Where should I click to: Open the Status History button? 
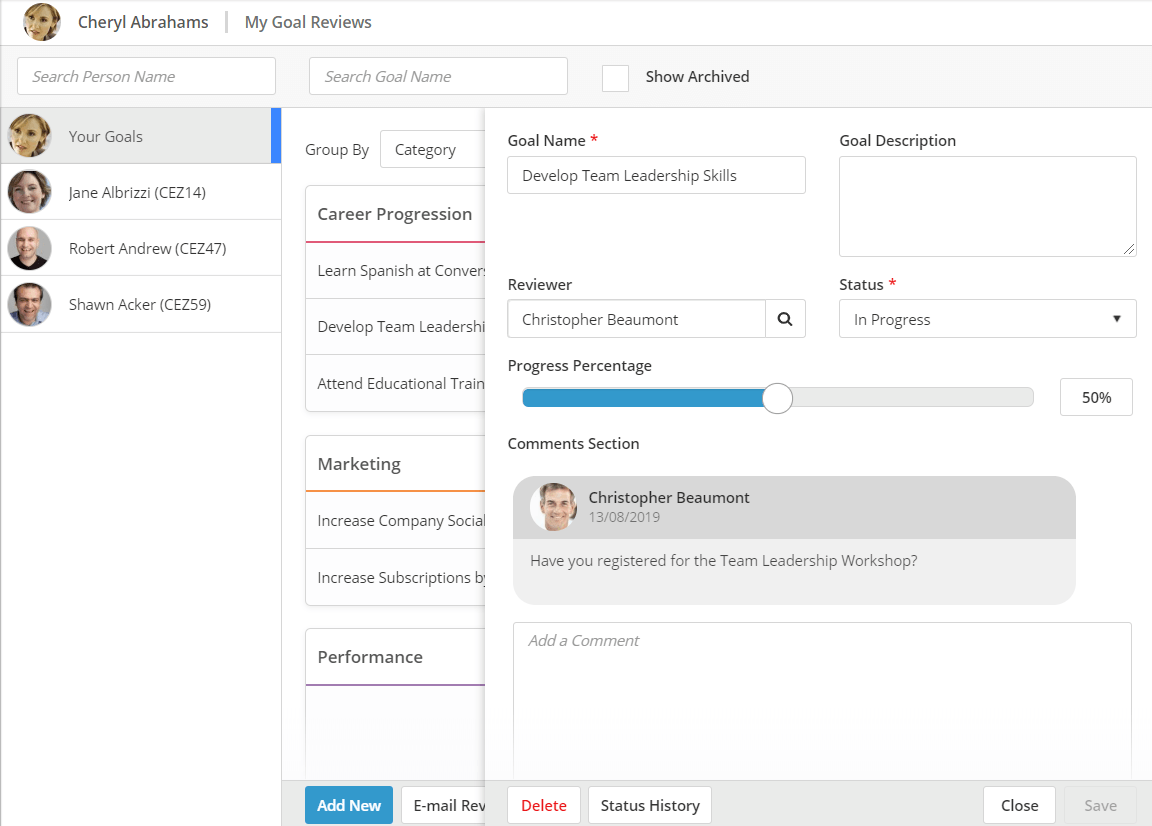pos(649,805)
